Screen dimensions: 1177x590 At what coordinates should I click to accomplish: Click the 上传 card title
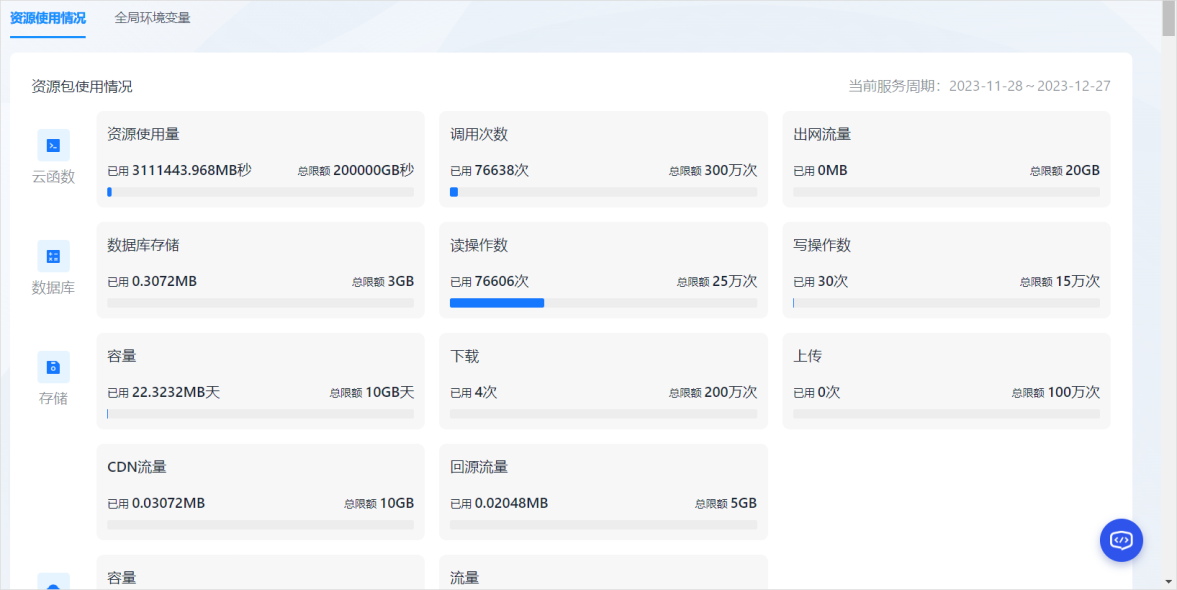tap(808, 356)
